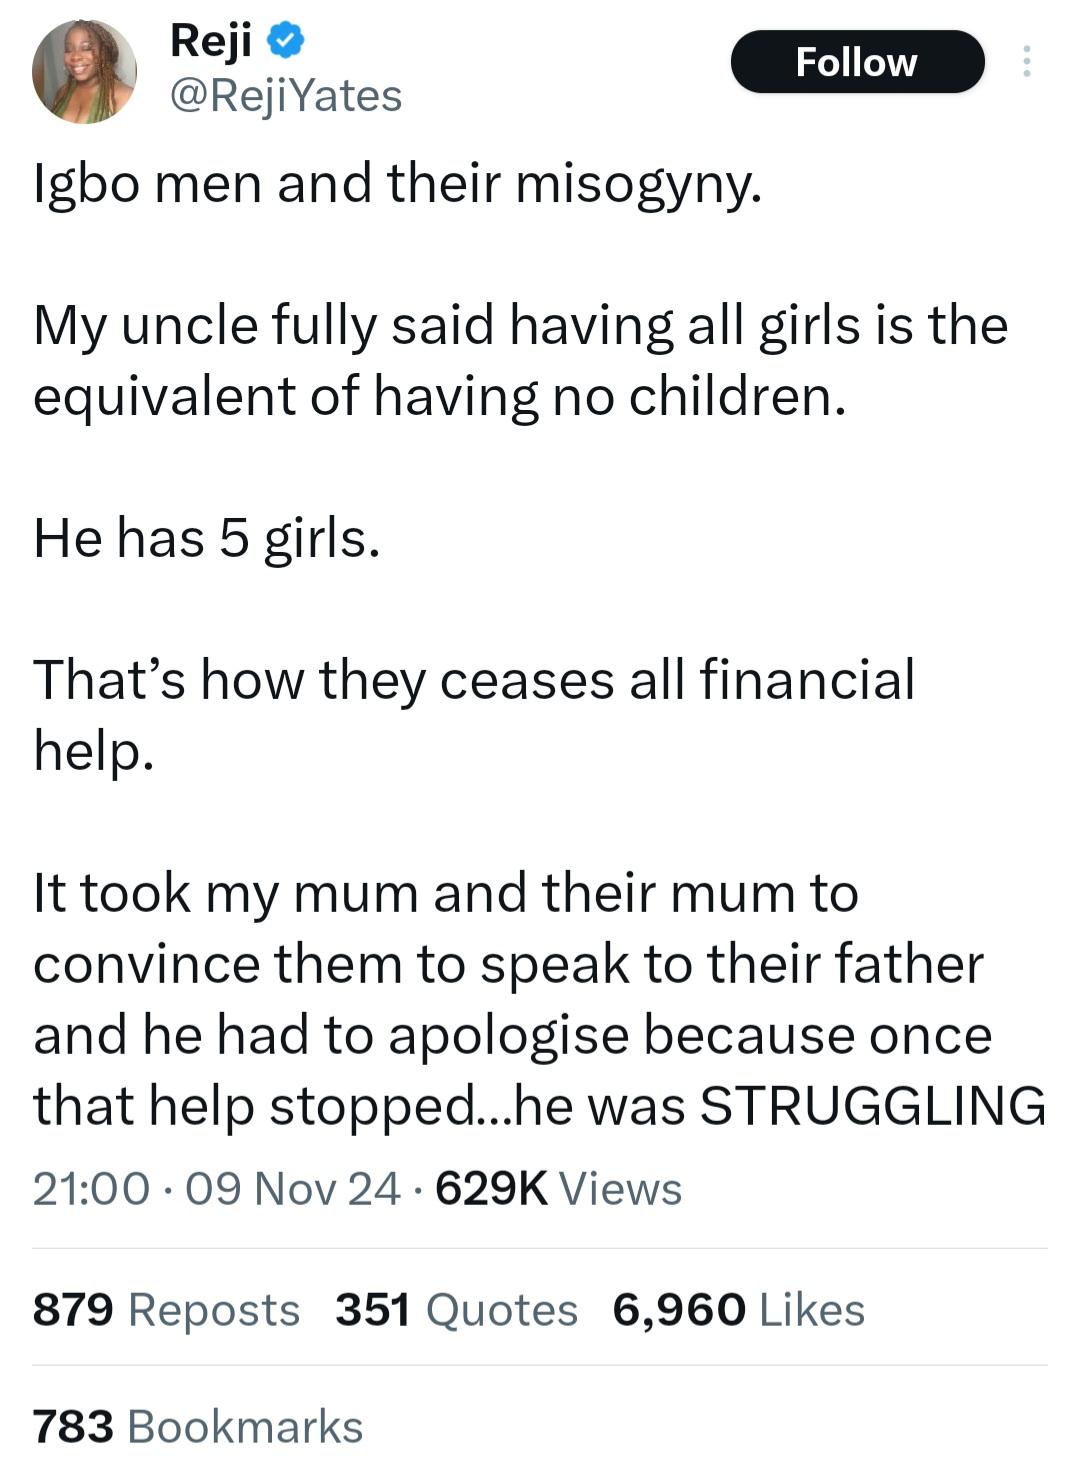Show the 6,960 Likes list
The image size is (1080, 1463).
point(738,1310)
